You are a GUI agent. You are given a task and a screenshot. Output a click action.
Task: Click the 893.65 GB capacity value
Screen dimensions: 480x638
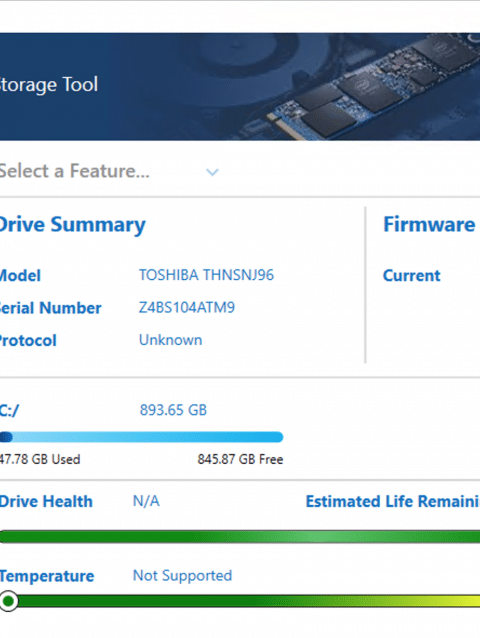click(x=173, y=410)
